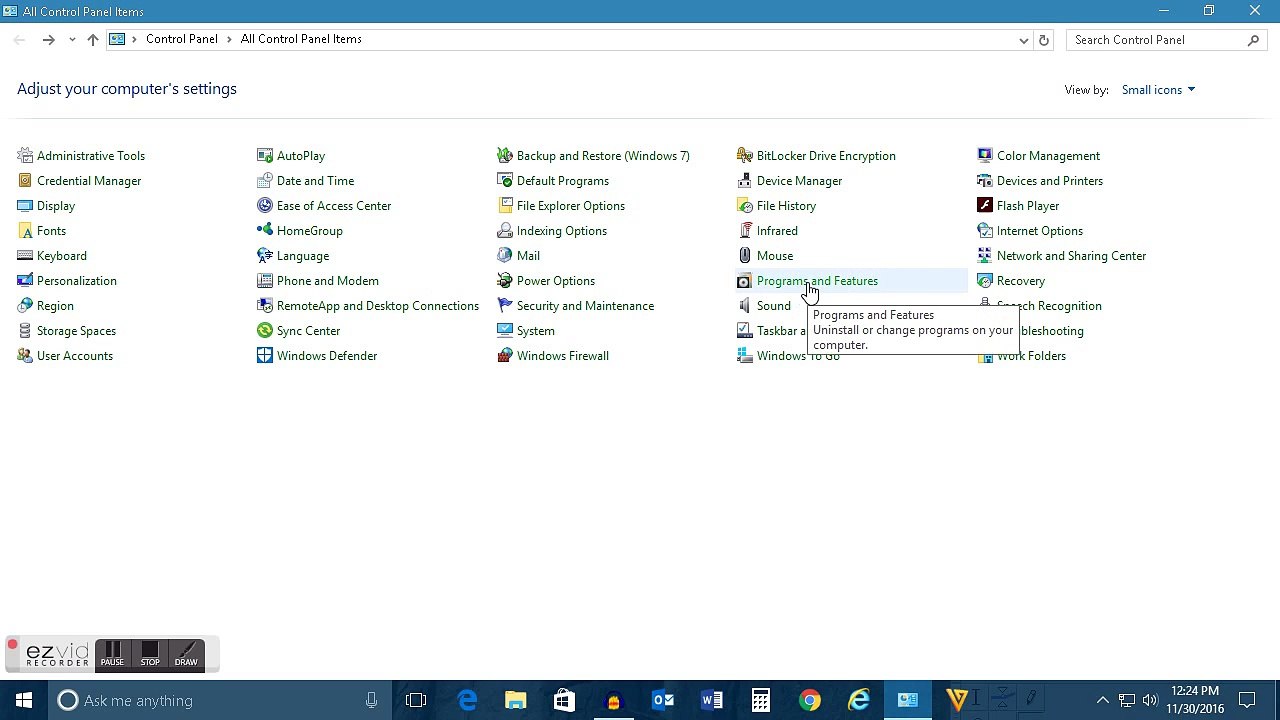Screen dimensions: 1280x720
Task: Click the Color Management icon
Action: click(x=985, y=156)
